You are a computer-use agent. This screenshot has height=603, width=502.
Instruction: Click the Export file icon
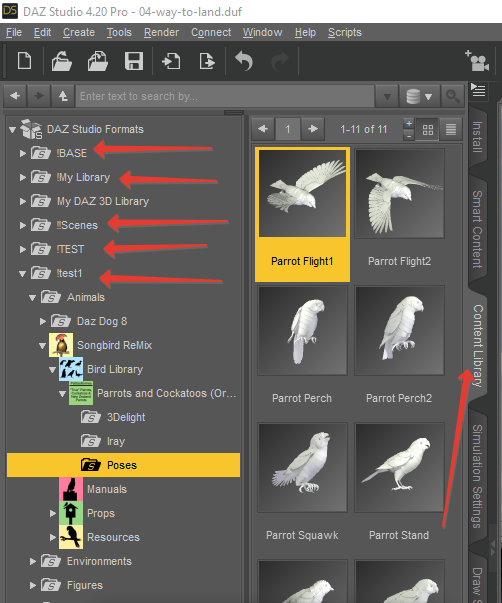[207, 61]
